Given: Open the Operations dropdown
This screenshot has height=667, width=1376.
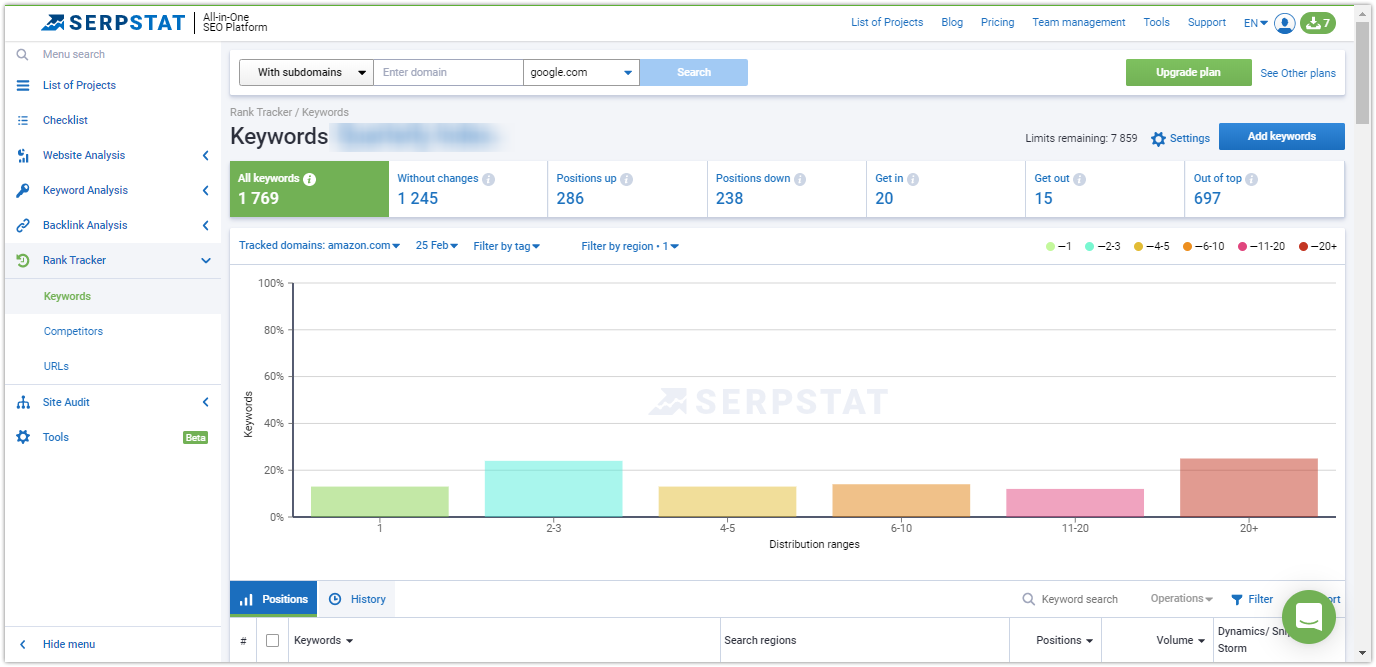Looking at the screenshot, I should coord(1181,599).
